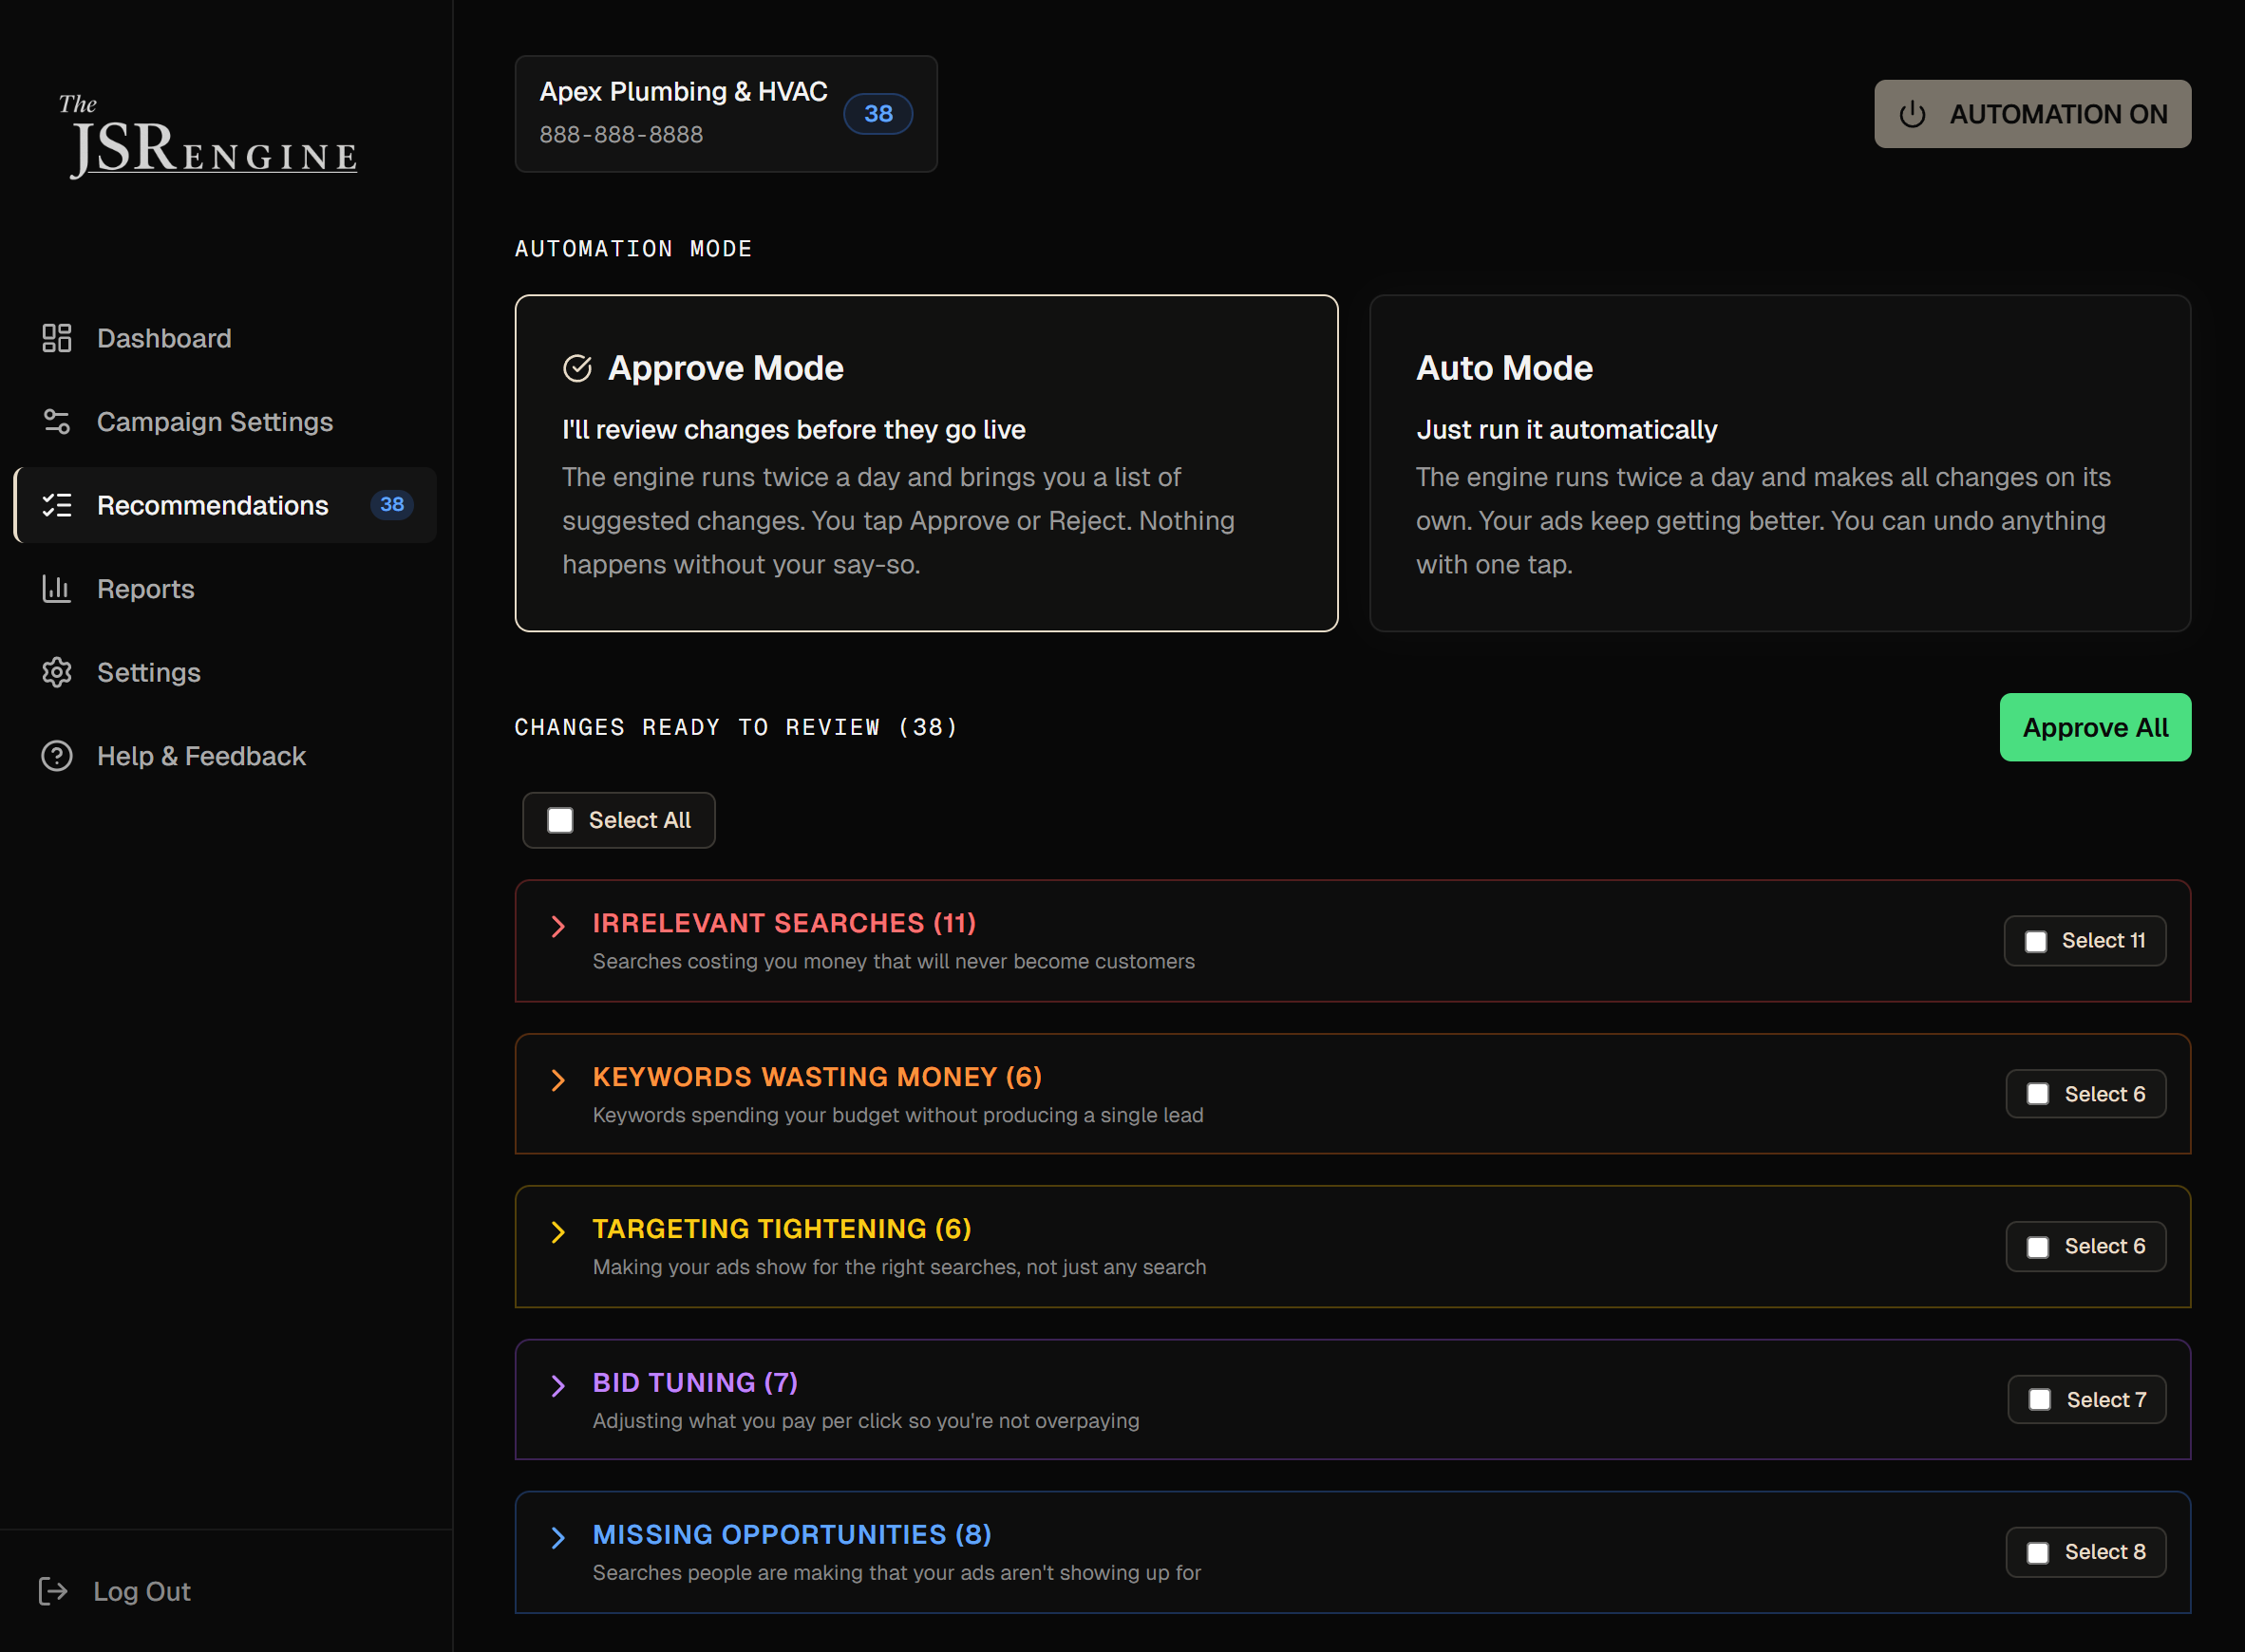
Task: Select all 11 irrelevant searches
Action: tap(2037, 940)
